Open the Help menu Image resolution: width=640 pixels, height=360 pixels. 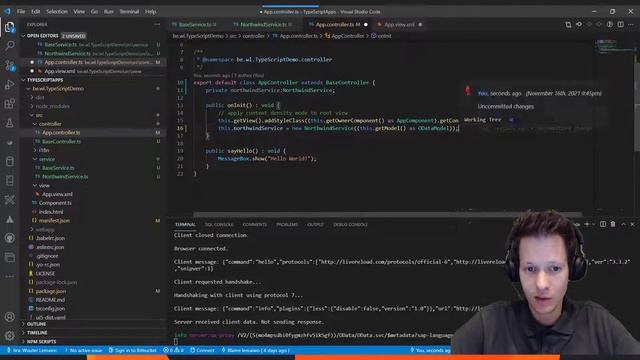point(151,11)
